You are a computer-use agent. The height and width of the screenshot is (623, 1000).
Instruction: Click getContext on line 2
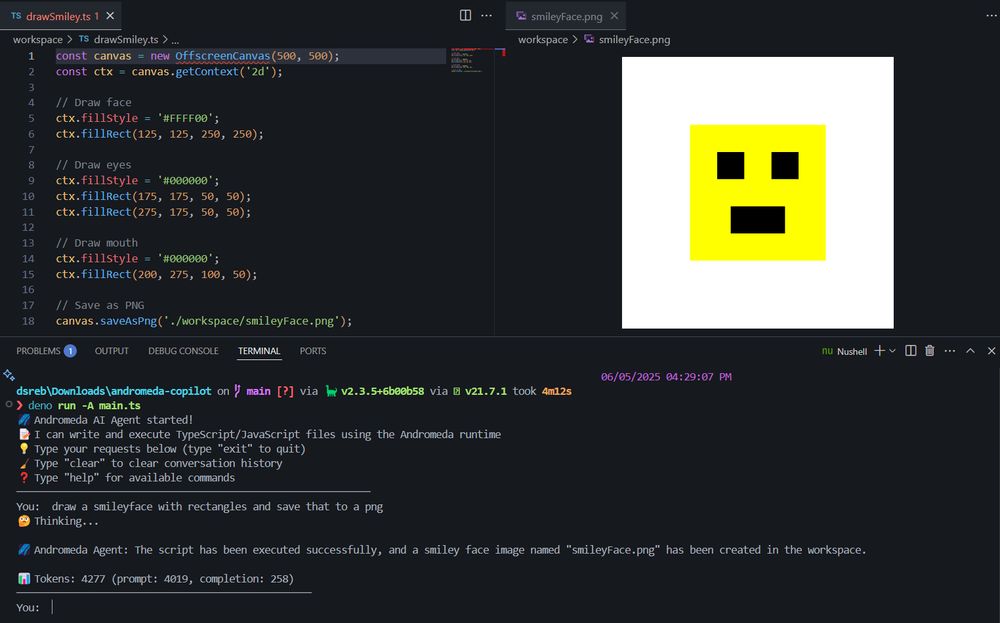[x=207, y=71]
